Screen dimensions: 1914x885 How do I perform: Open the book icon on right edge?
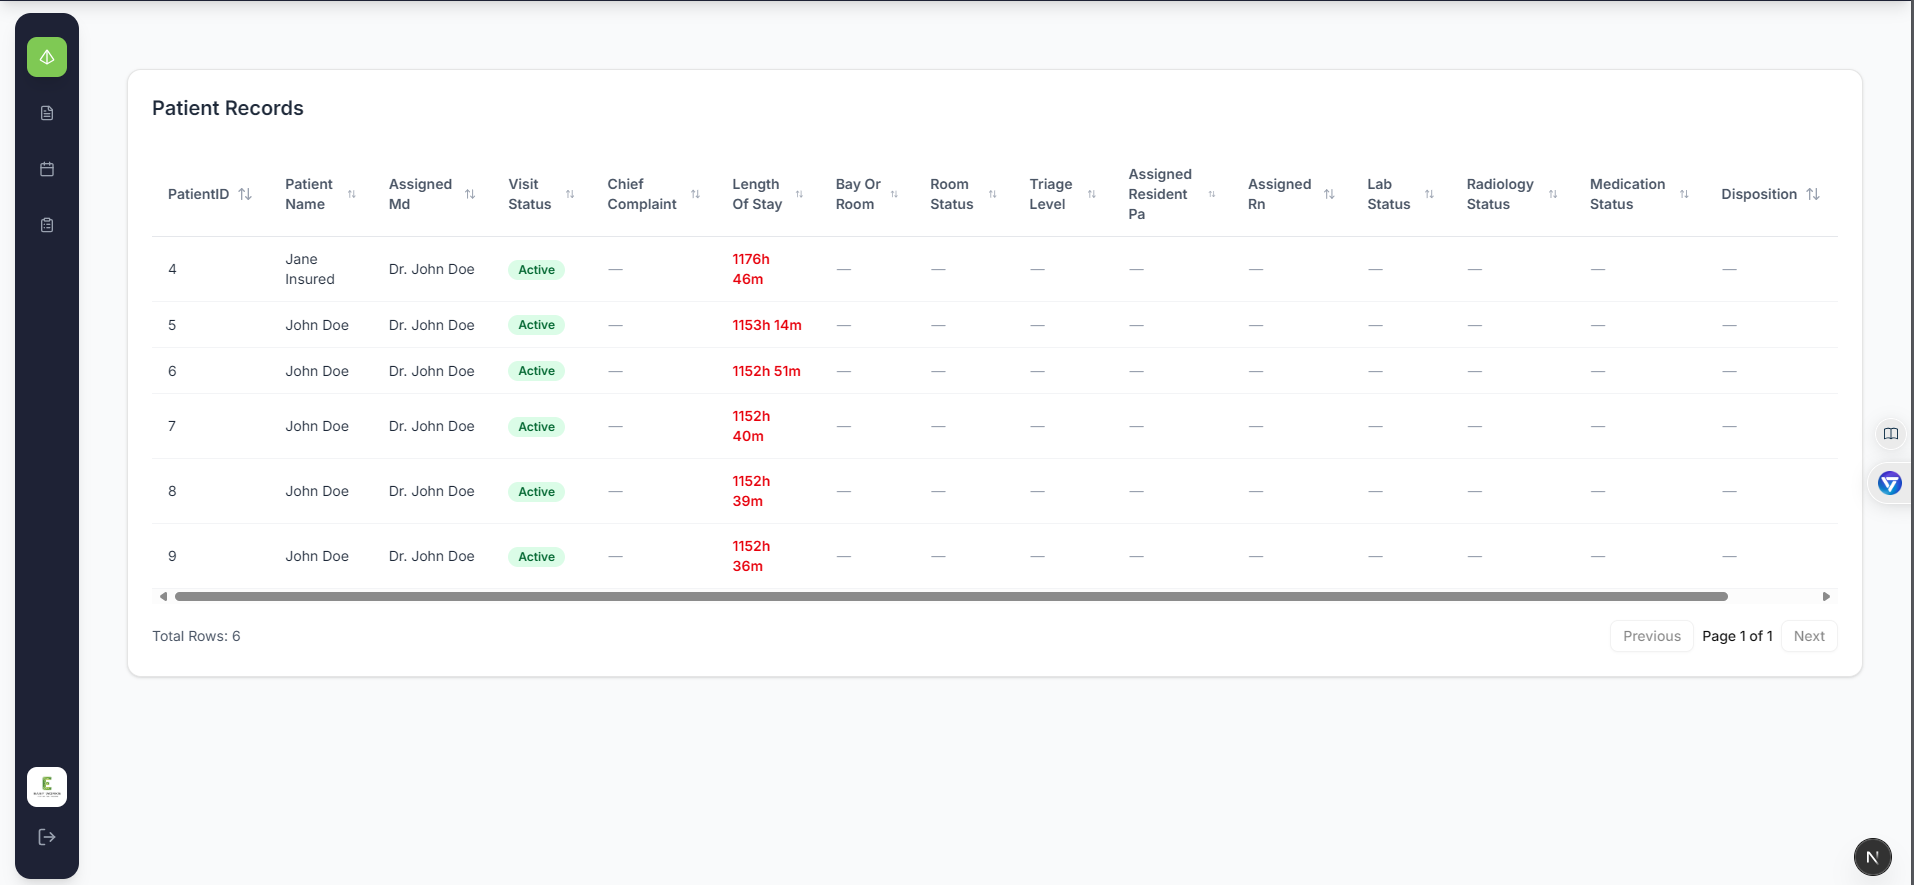click(1890, 434)
